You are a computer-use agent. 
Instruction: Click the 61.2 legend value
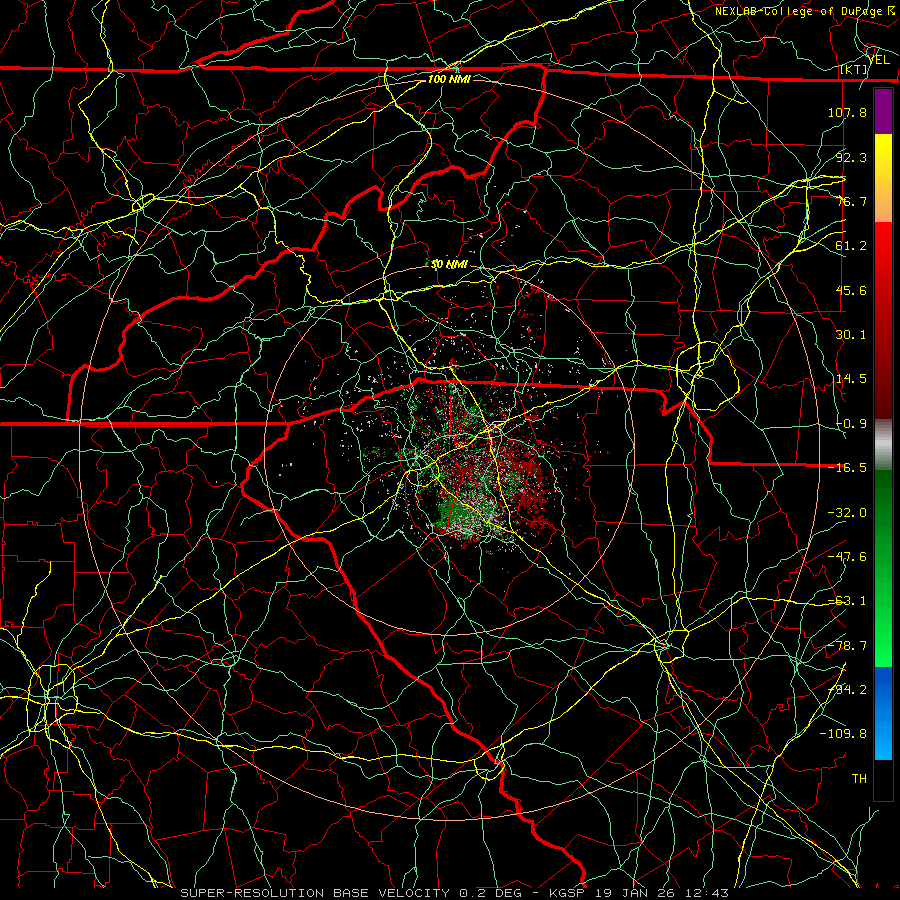tap(851, 246)
